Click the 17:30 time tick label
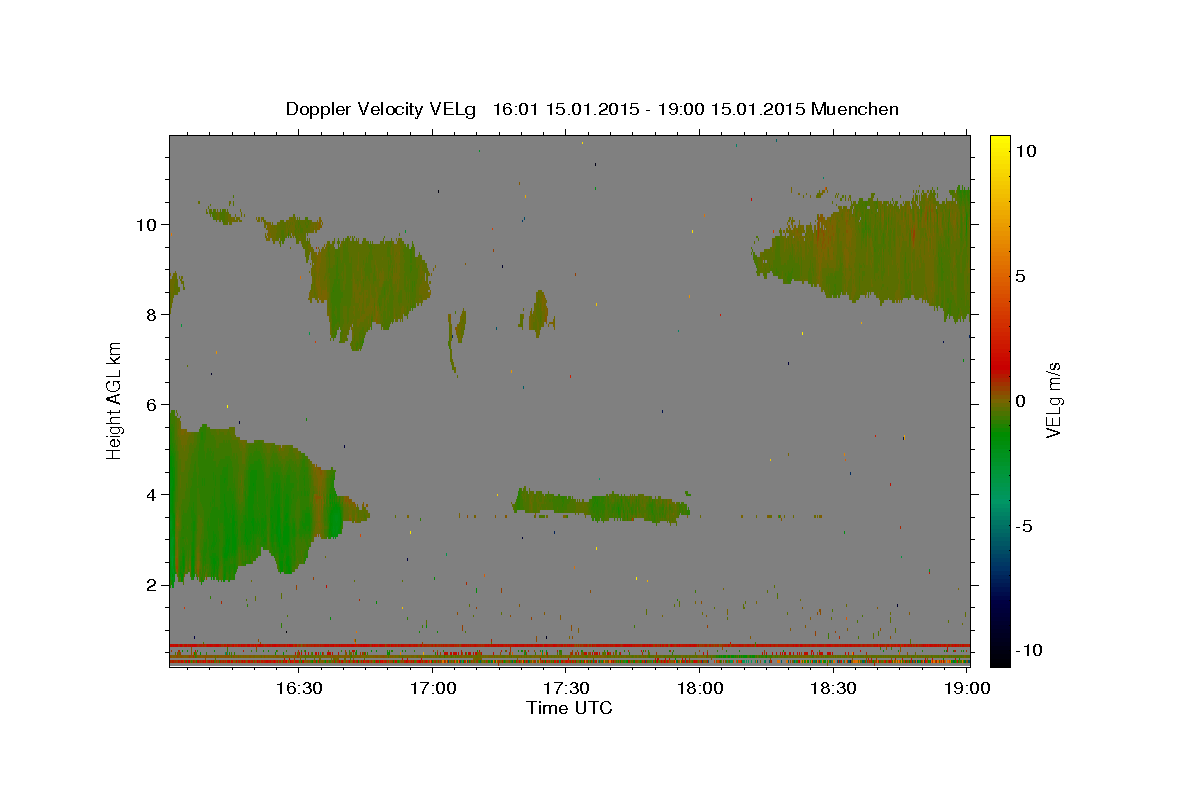Image resolution: width=1200 pixels, height=800 pixels. pos(566,688)
